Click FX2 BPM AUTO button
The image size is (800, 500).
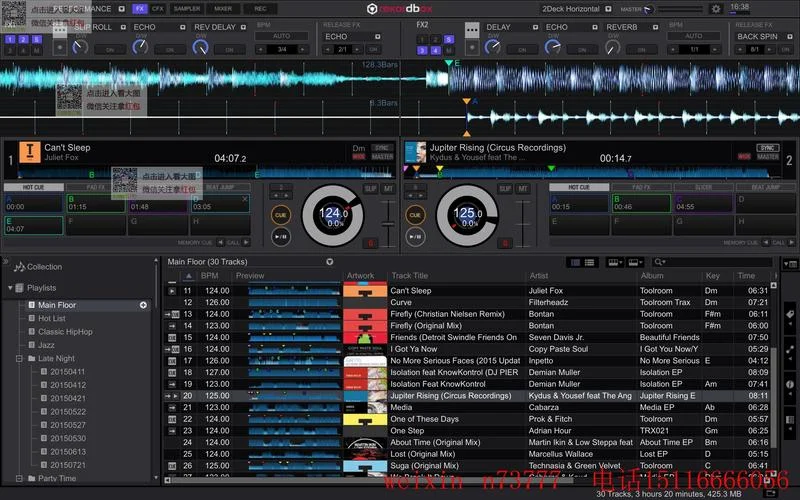coord(694,36)
